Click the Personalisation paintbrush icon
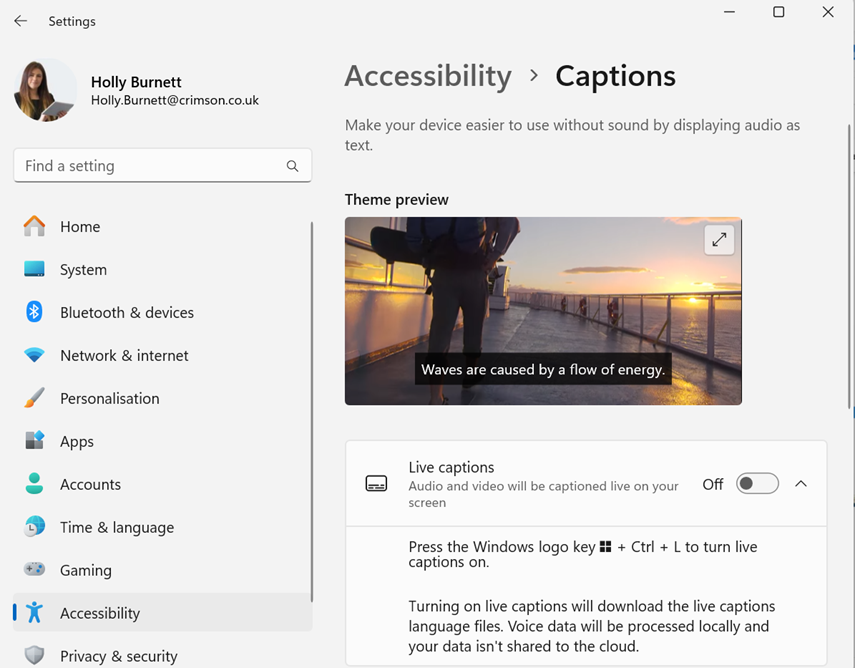The image size is (855, 668). tap(34, 398)
